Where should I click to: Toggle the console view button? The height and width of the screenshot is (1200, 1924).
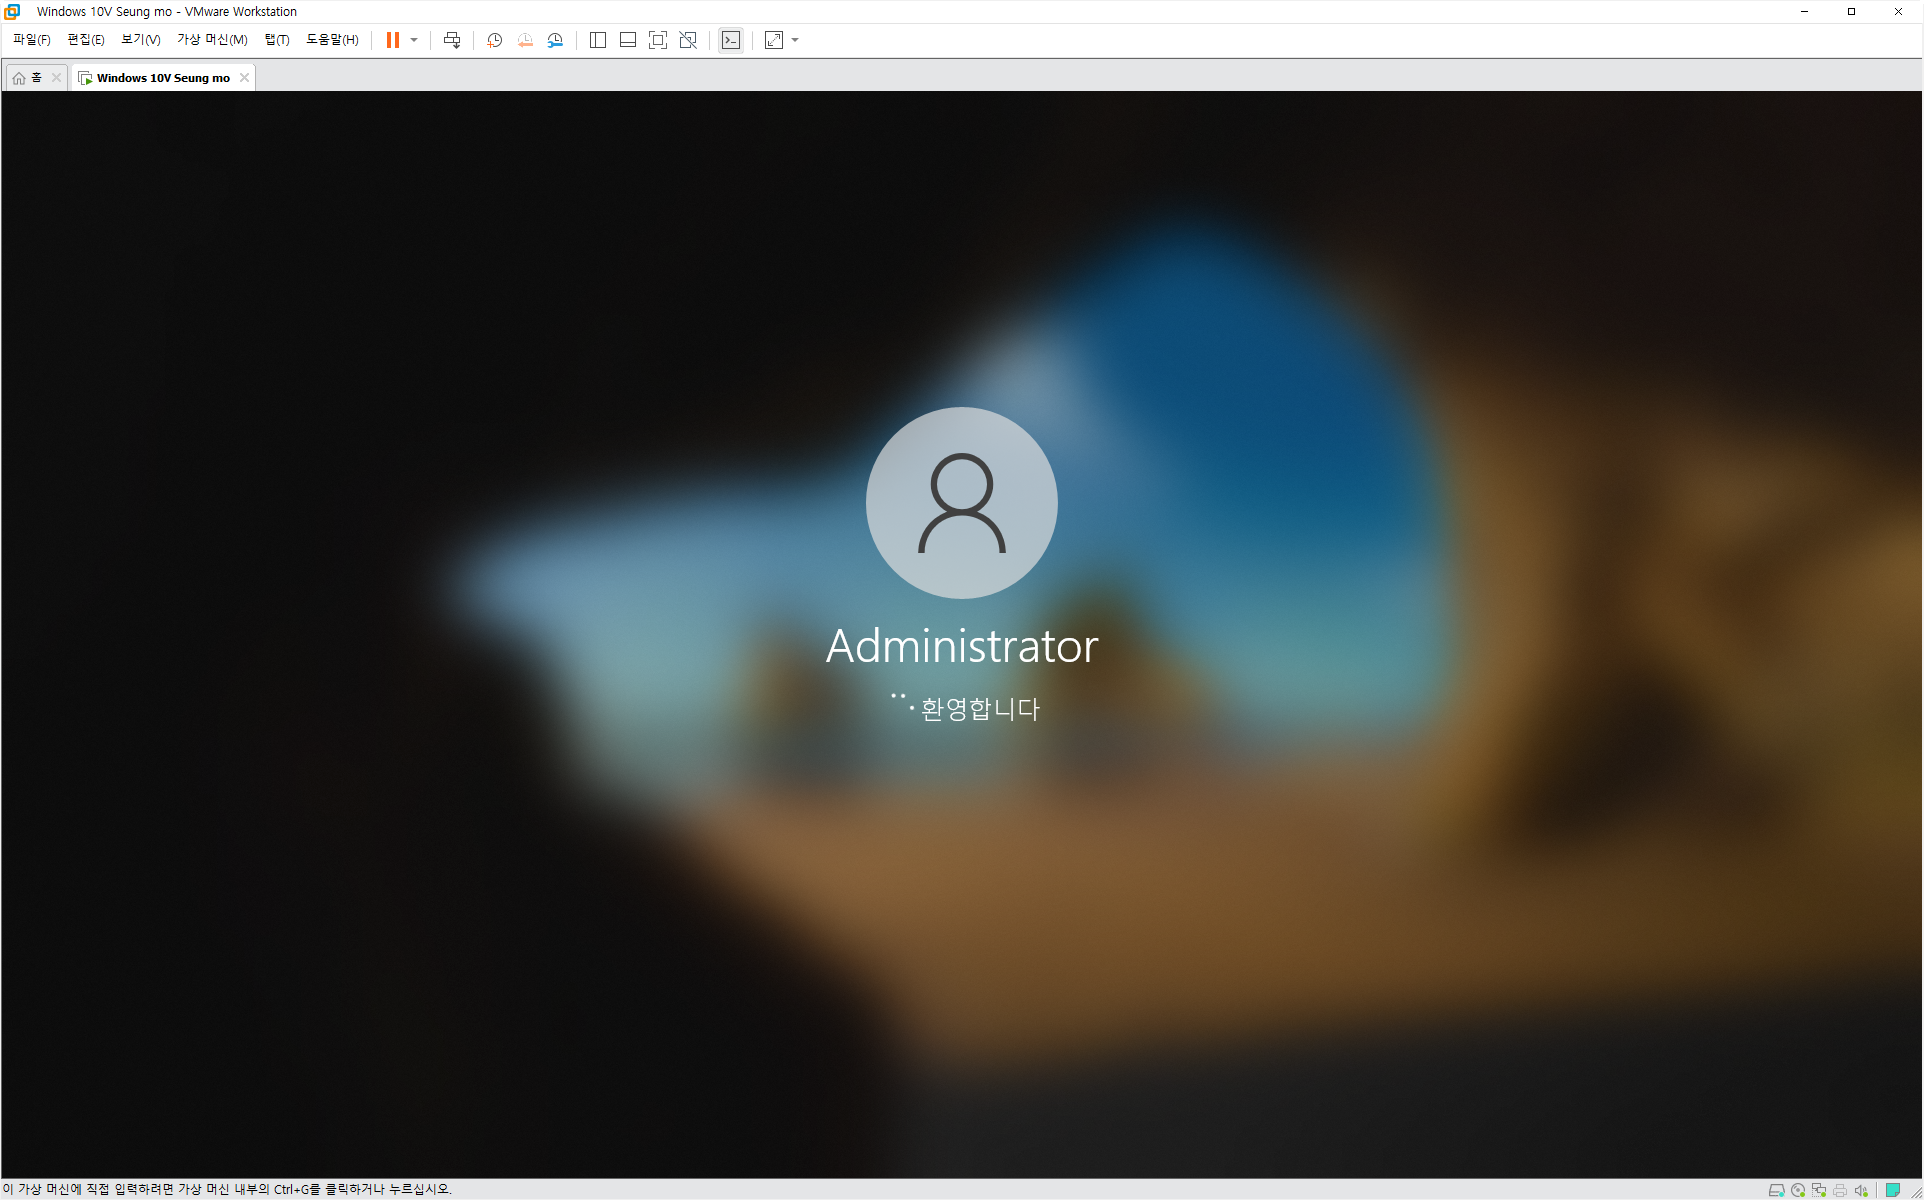[731, 40]
